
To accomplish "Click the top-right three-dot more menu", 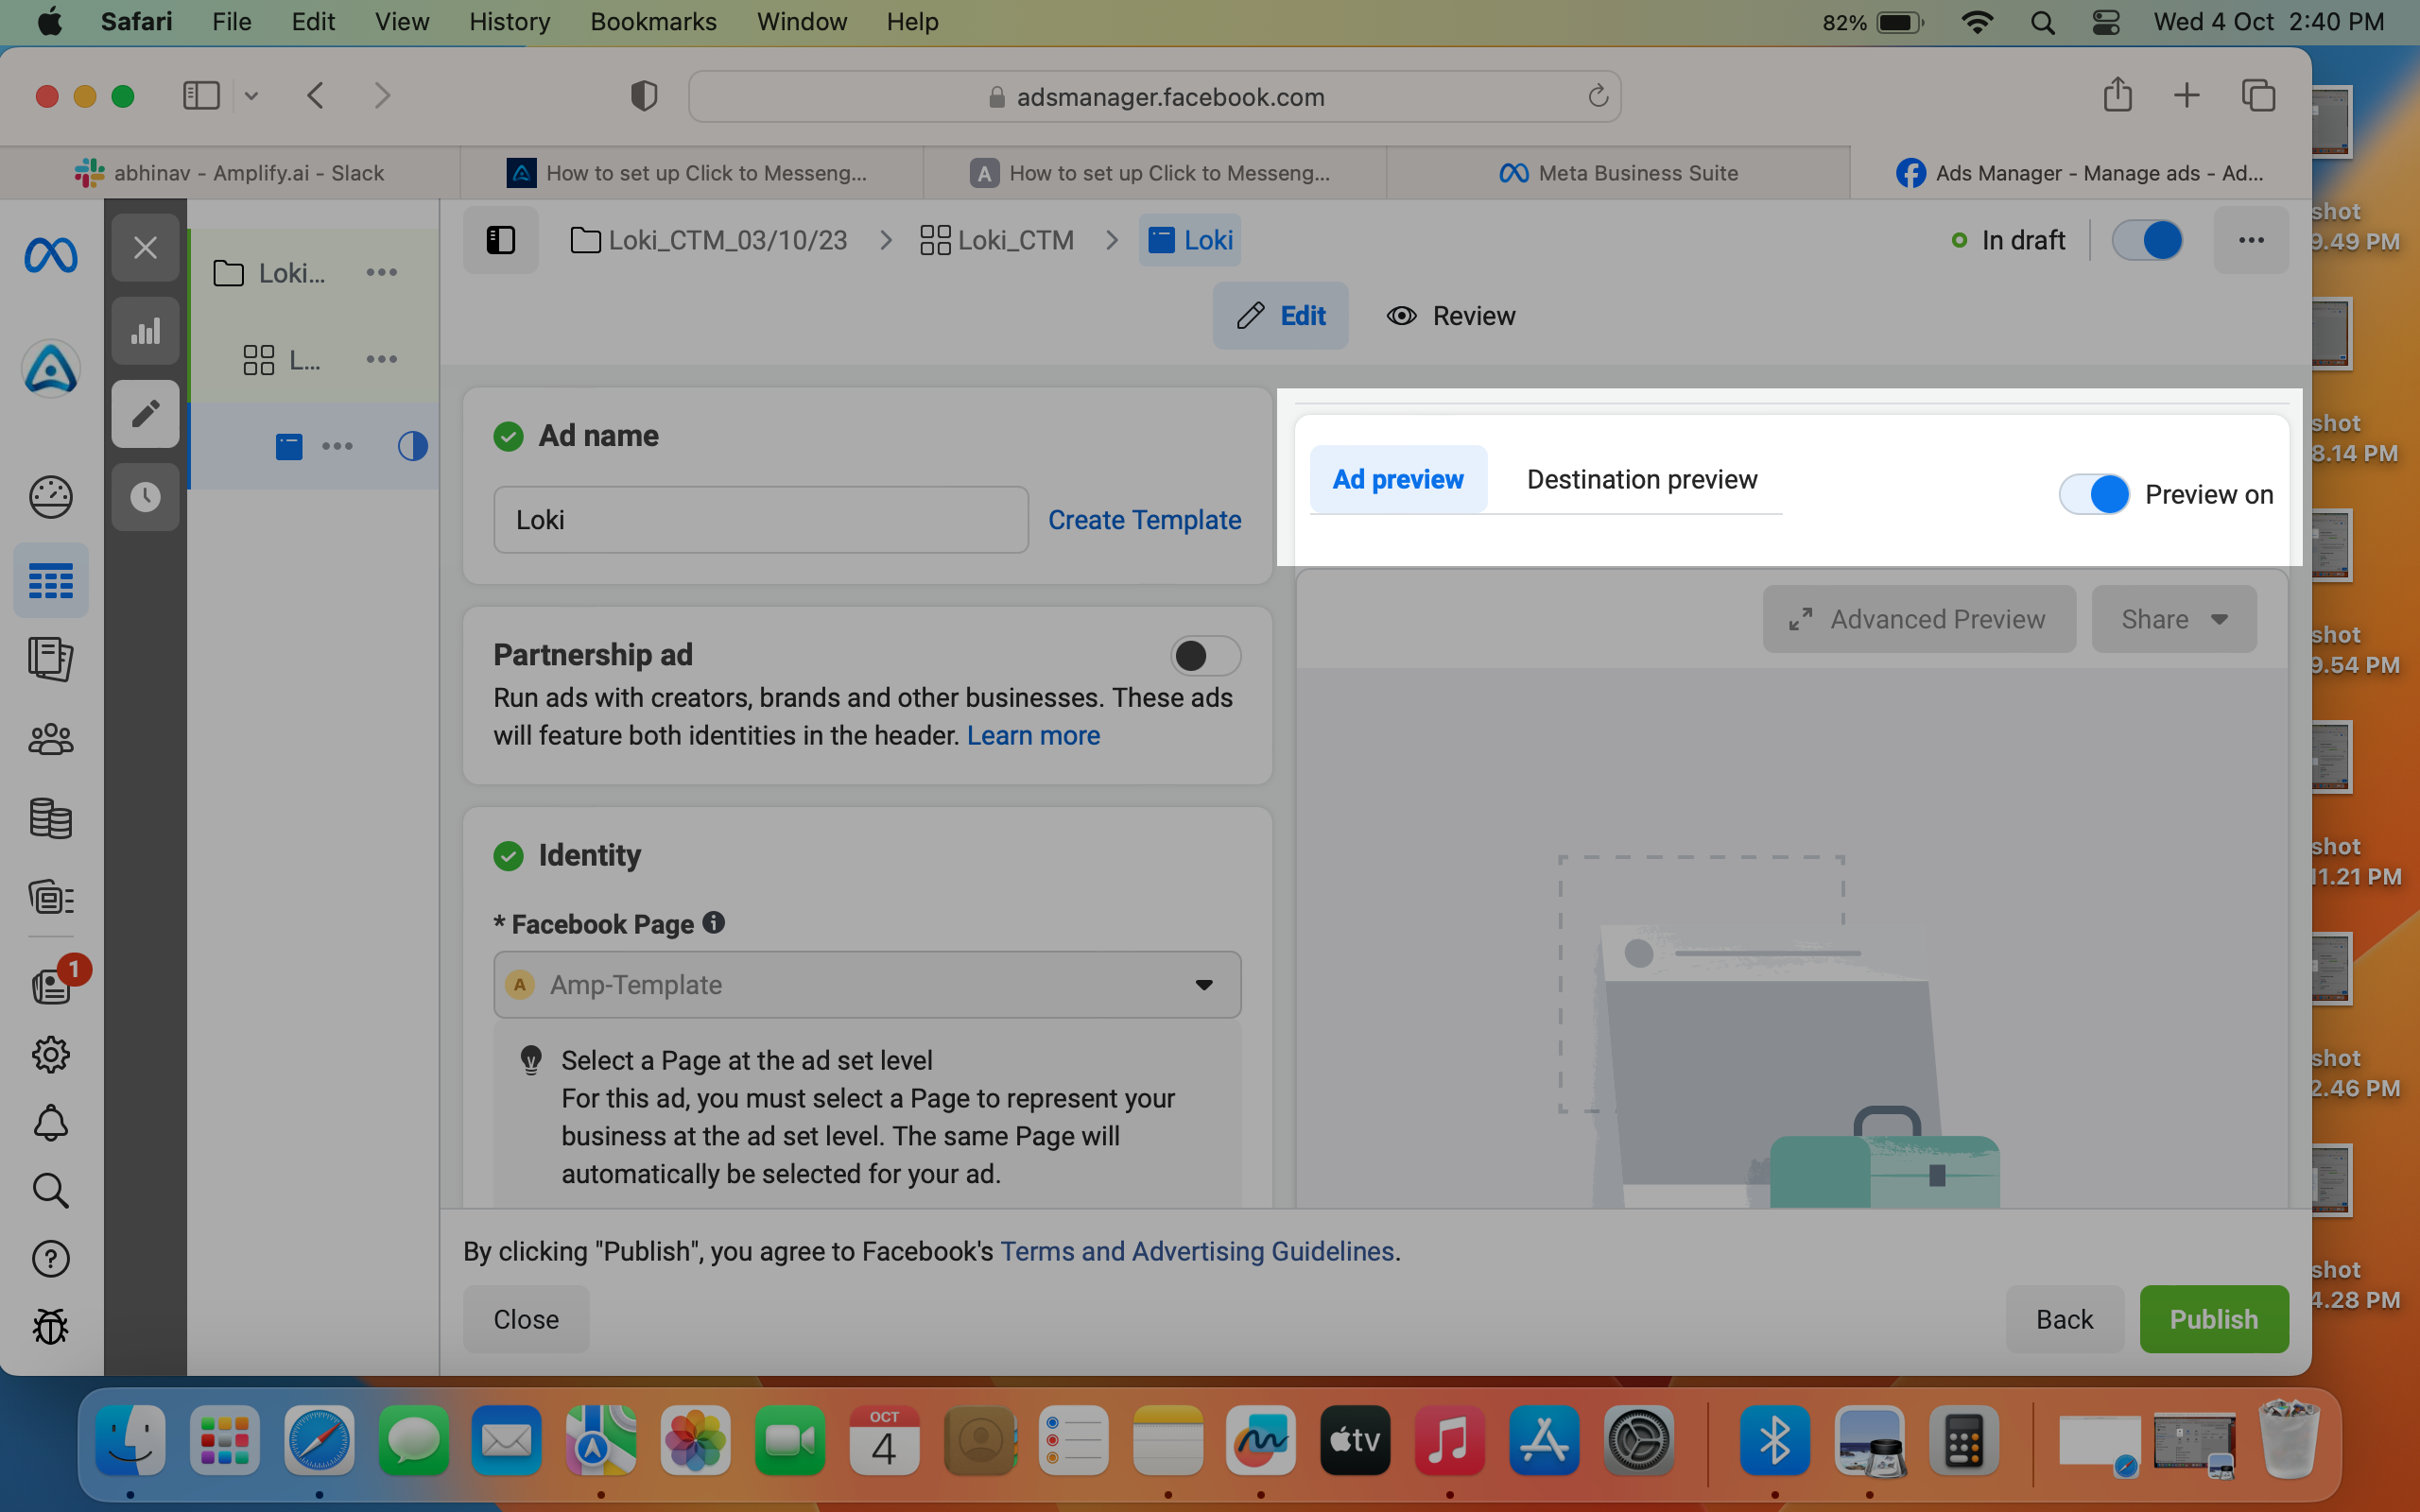I will pos(2251,240).
